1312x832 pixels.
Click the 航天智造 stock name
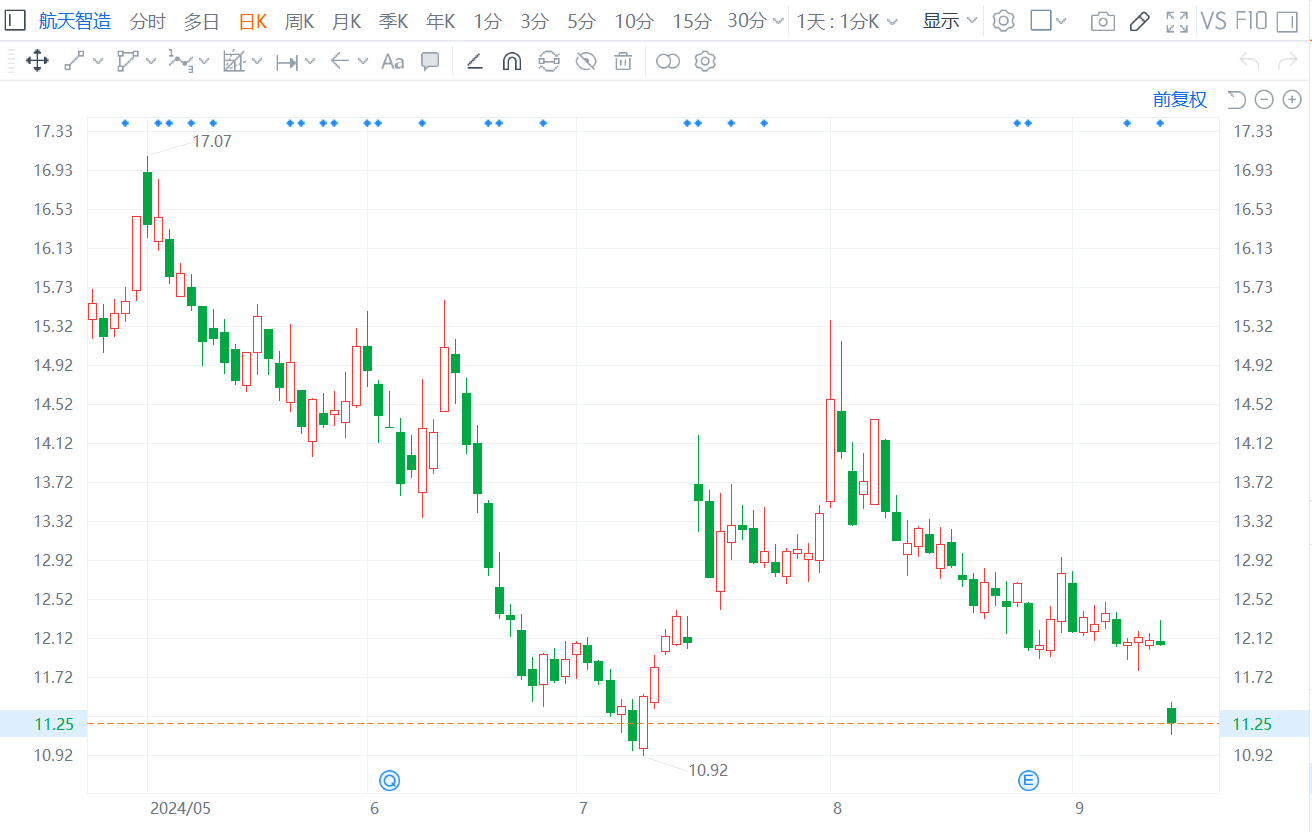click(75, 21)
